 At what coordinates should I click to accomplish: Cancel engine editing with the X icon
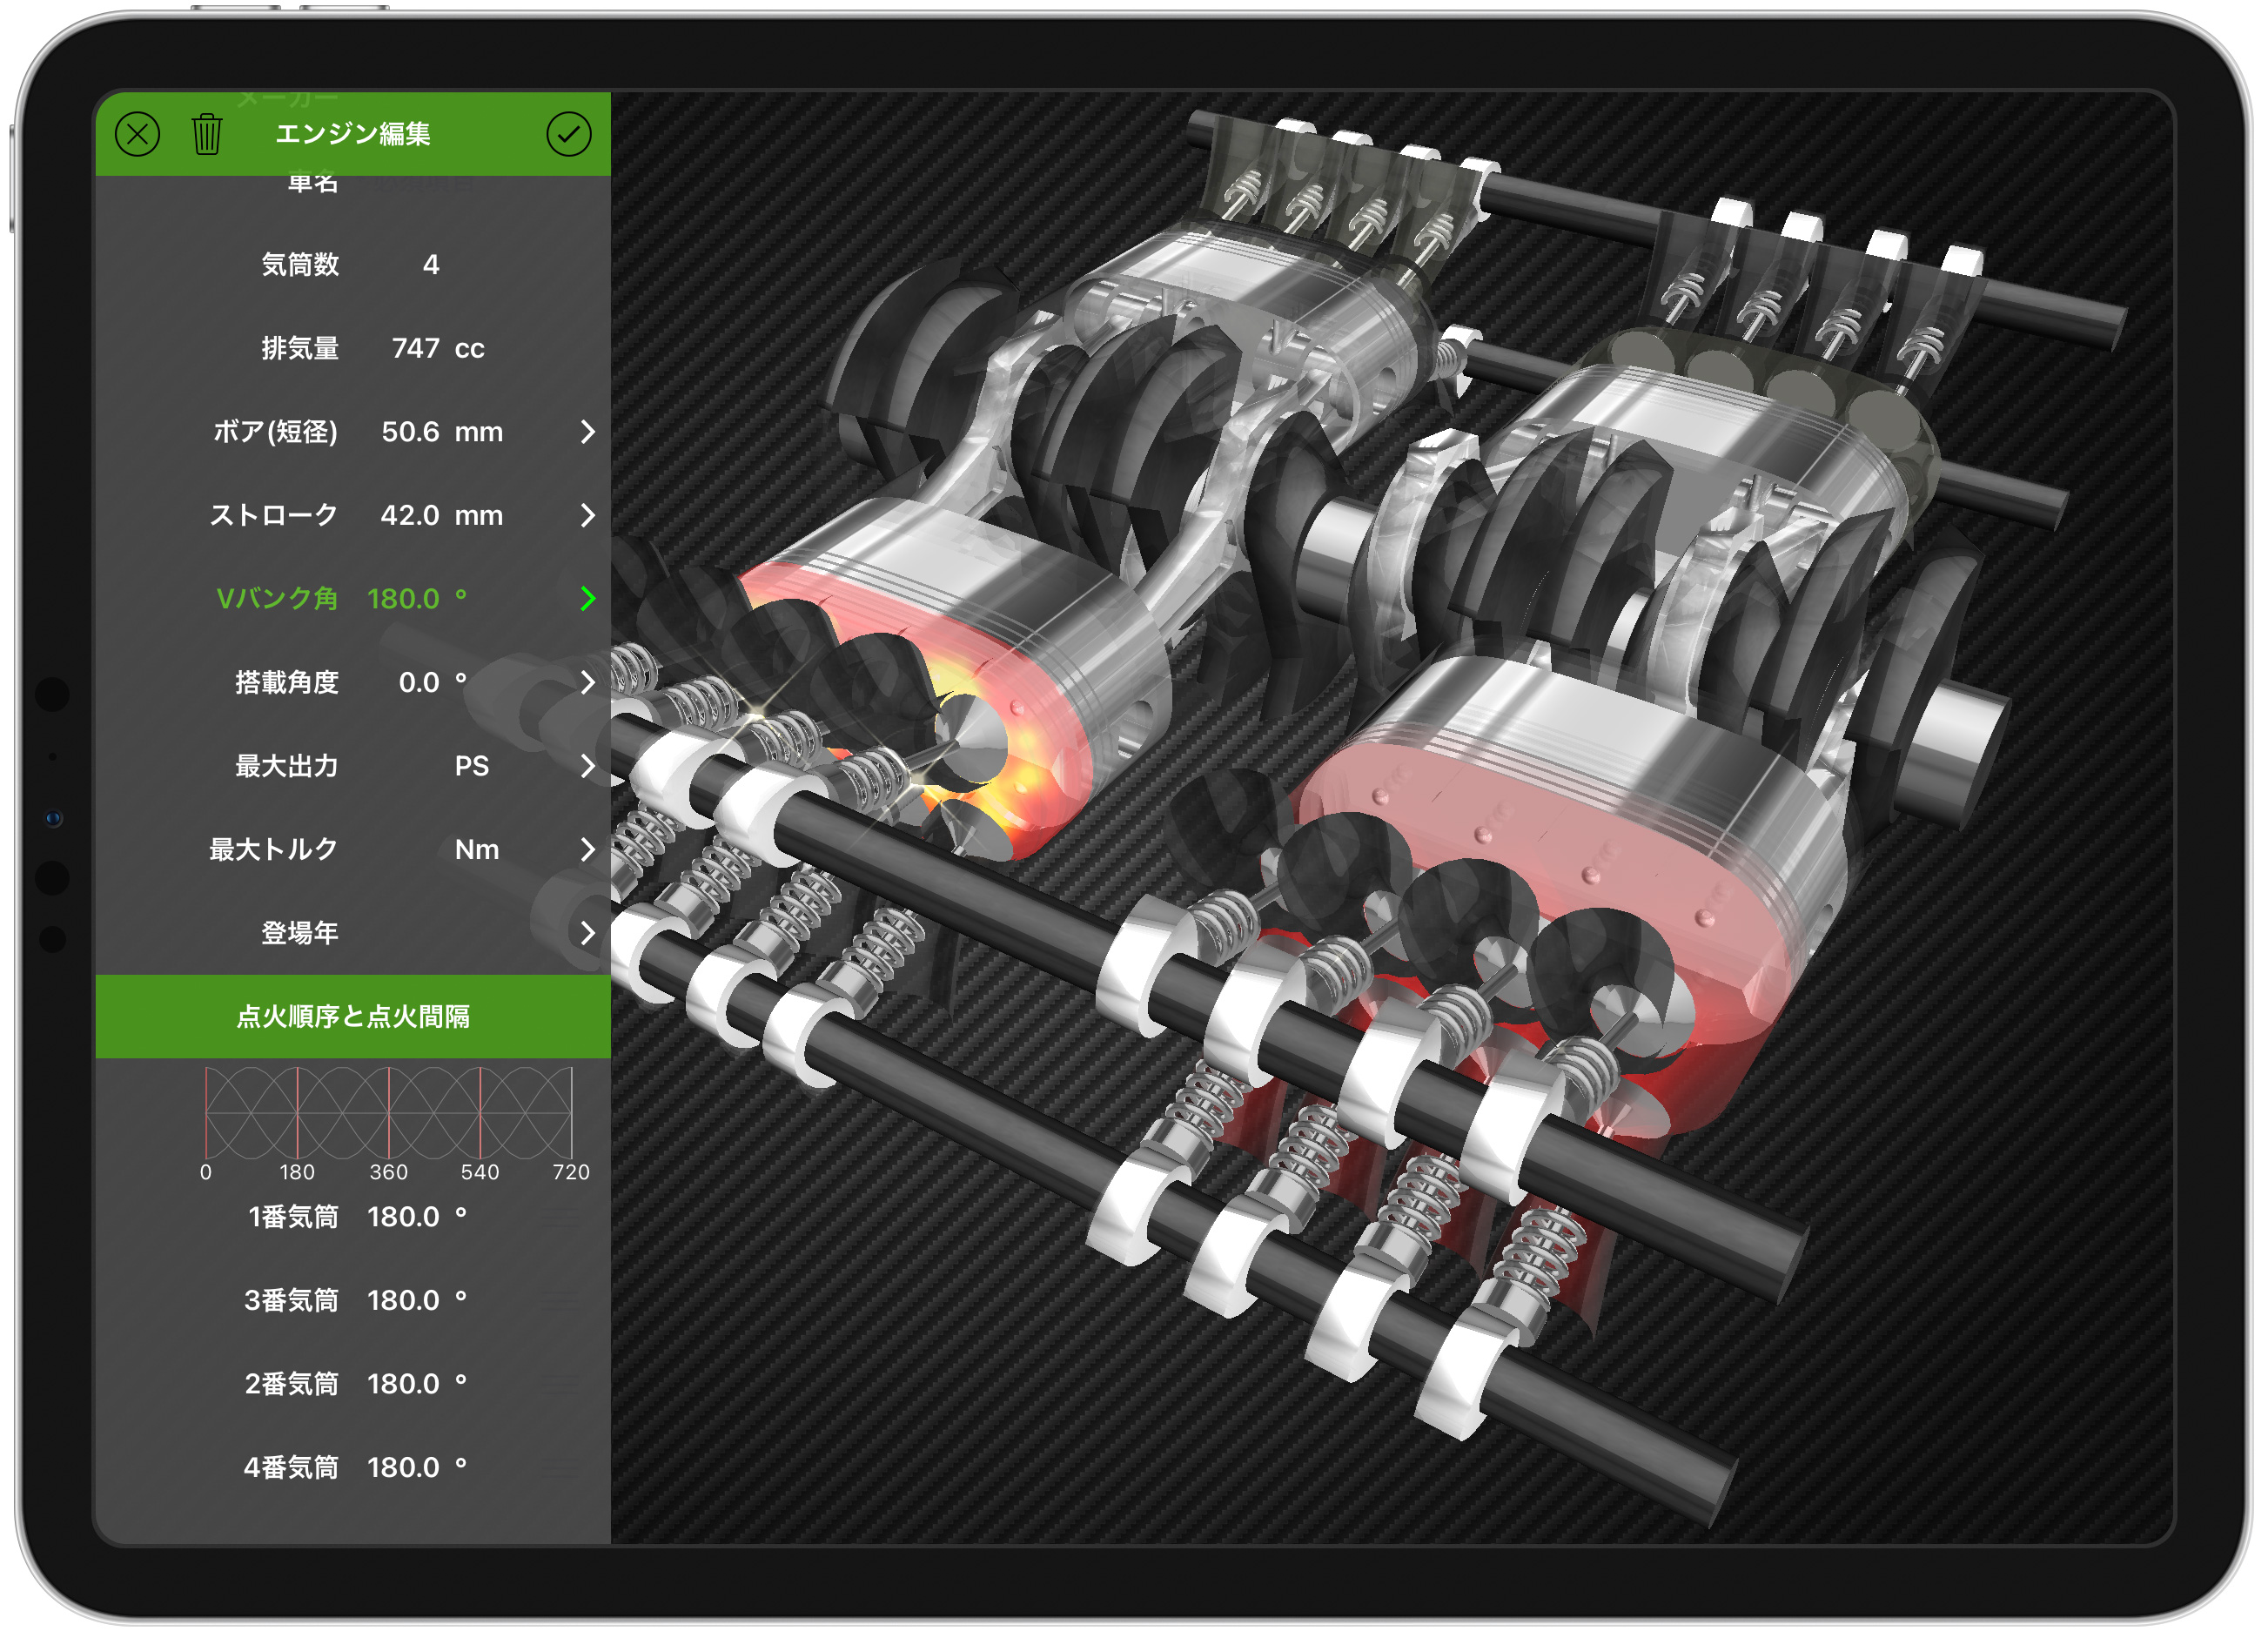137,134
